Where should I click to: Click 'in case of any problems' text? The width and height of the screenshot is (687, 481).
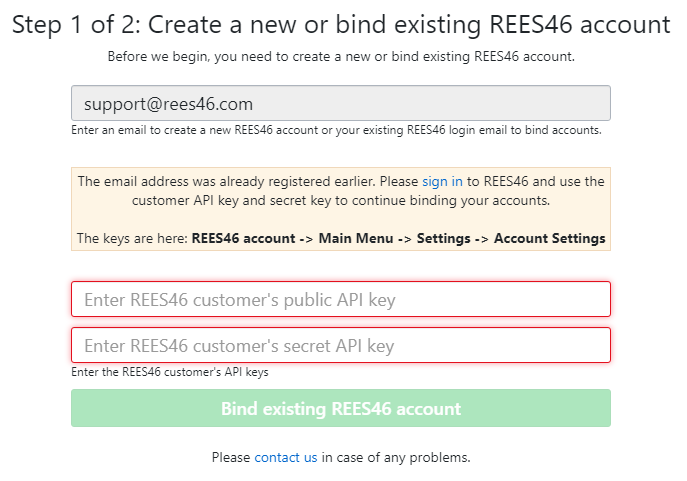(x=396, y=457)
